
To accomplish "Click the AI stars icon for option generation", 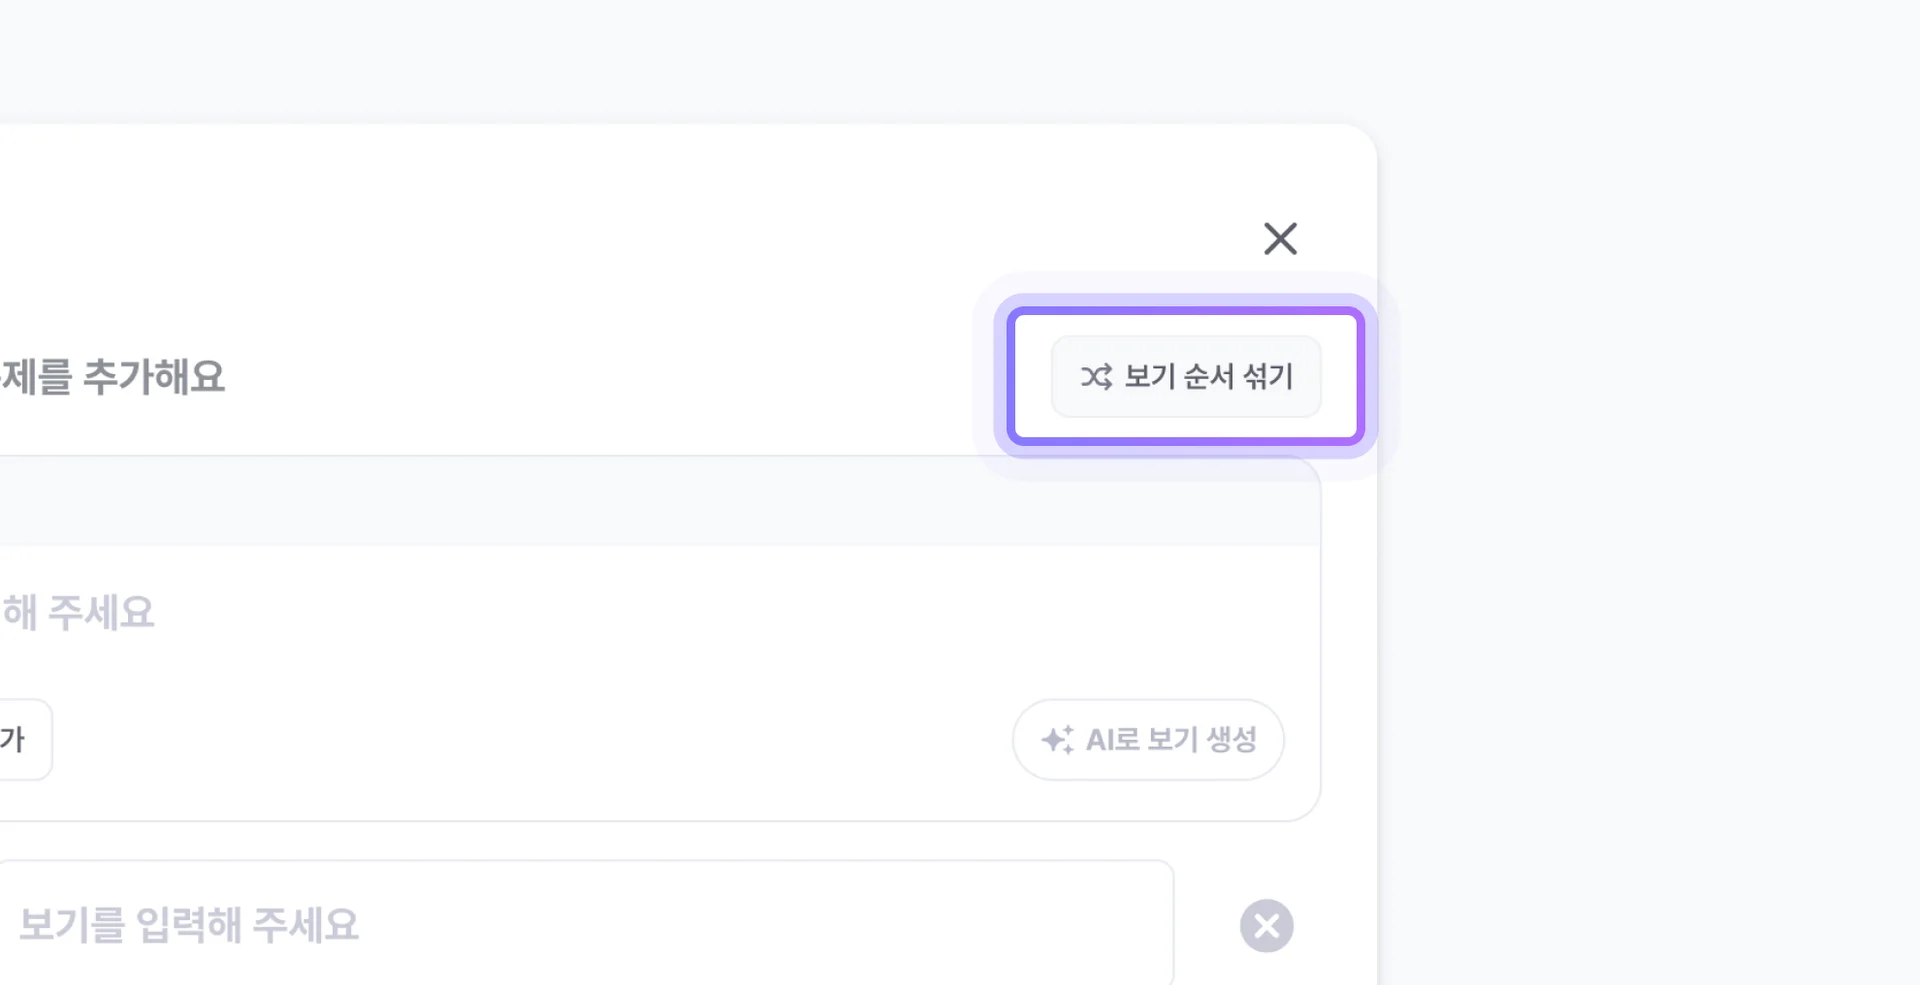I will coord(1058,740).
